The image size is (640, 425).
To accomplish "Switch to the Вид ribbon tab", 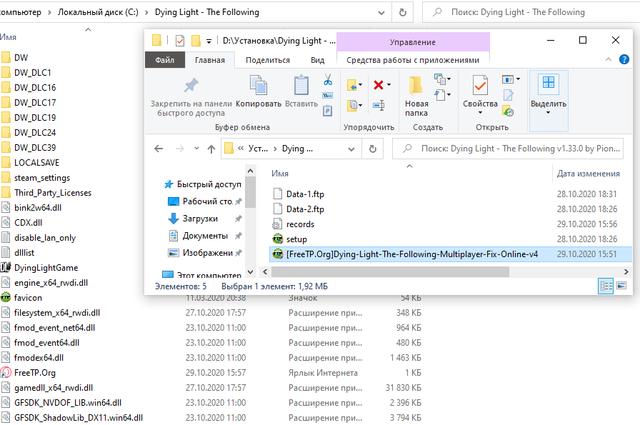I will [x=317, y=60].
